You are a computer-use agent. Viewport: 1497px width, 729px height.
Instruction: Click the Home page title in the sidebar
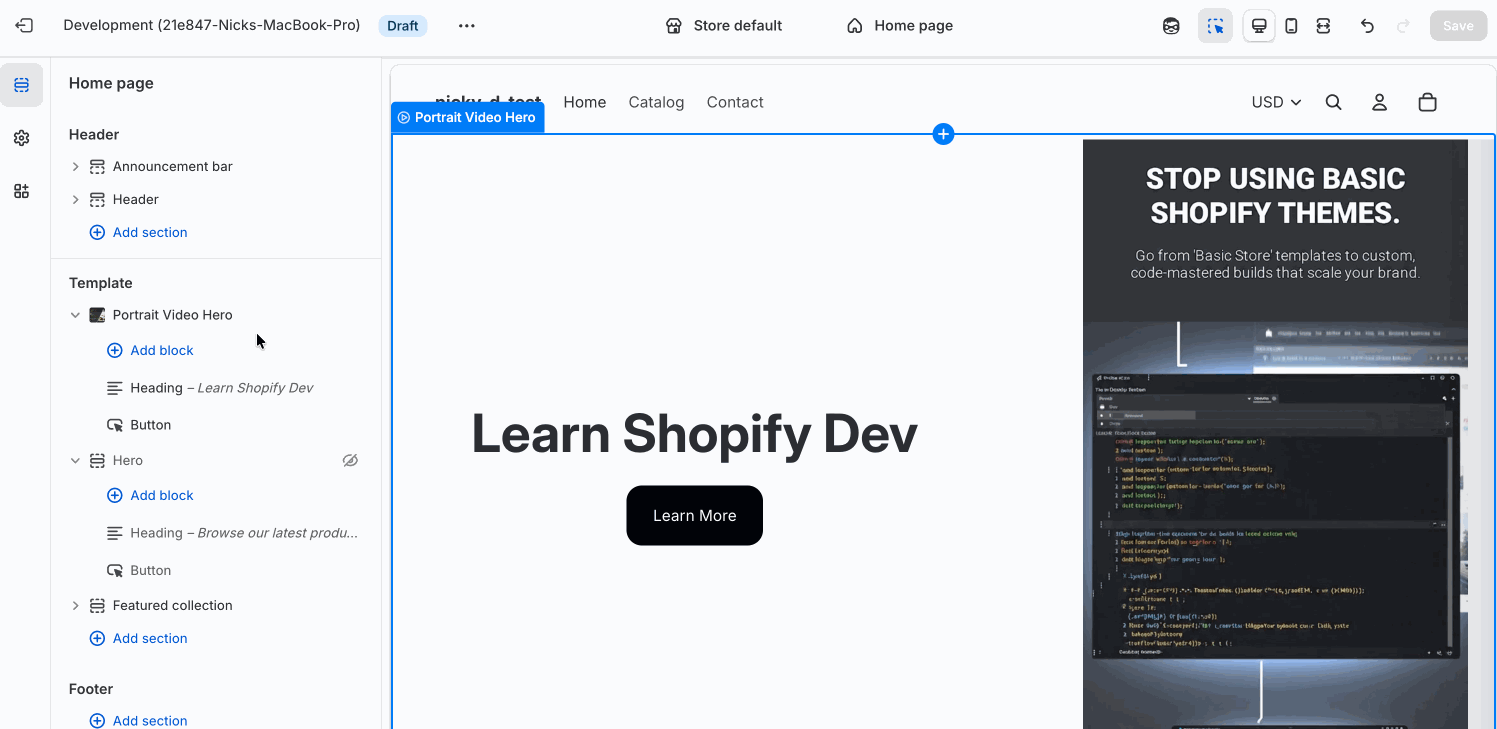pyautogui.click(x=111, y=83)
